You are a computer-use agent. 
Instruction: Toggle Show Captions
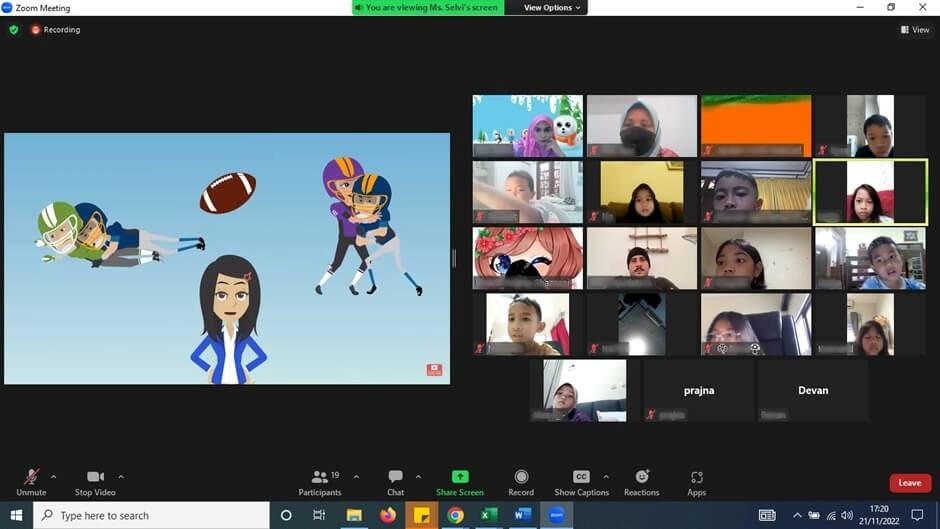[x=581, y=481]
